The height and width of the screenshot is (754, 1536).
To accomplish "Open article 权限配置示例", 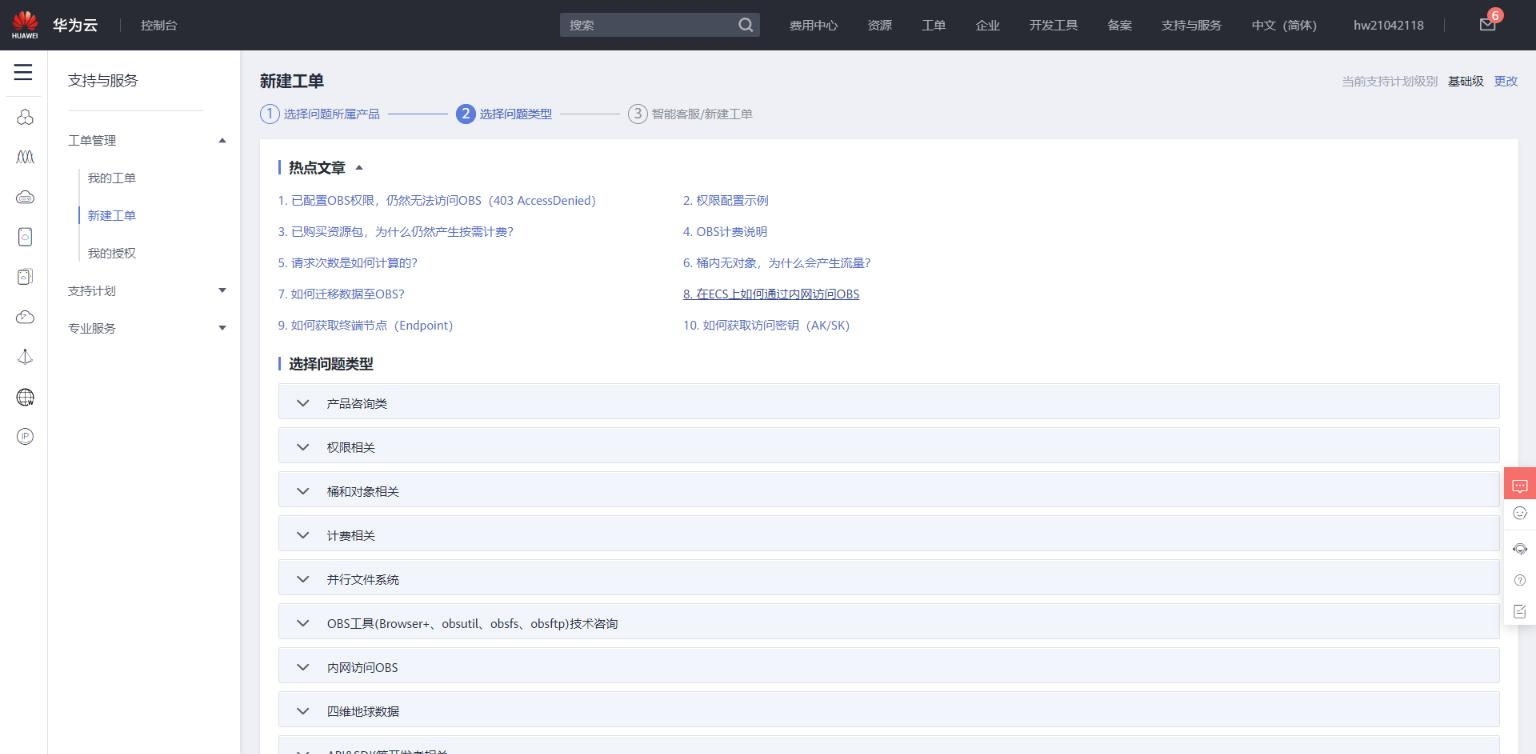I will (x=725, y=201).
